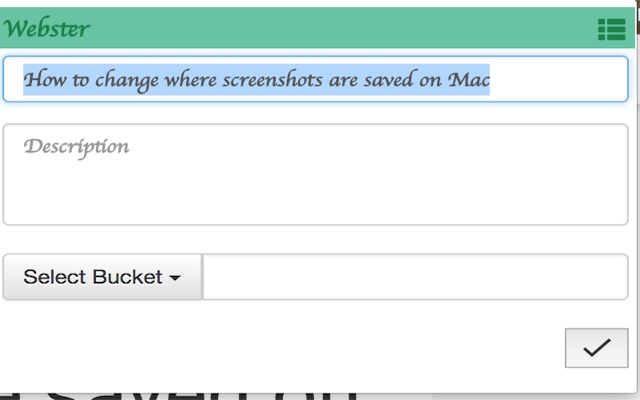This screenshot has width=640, height=400.
Task: Click the "Select Bucket" label text
Action: tap(93, 277)
